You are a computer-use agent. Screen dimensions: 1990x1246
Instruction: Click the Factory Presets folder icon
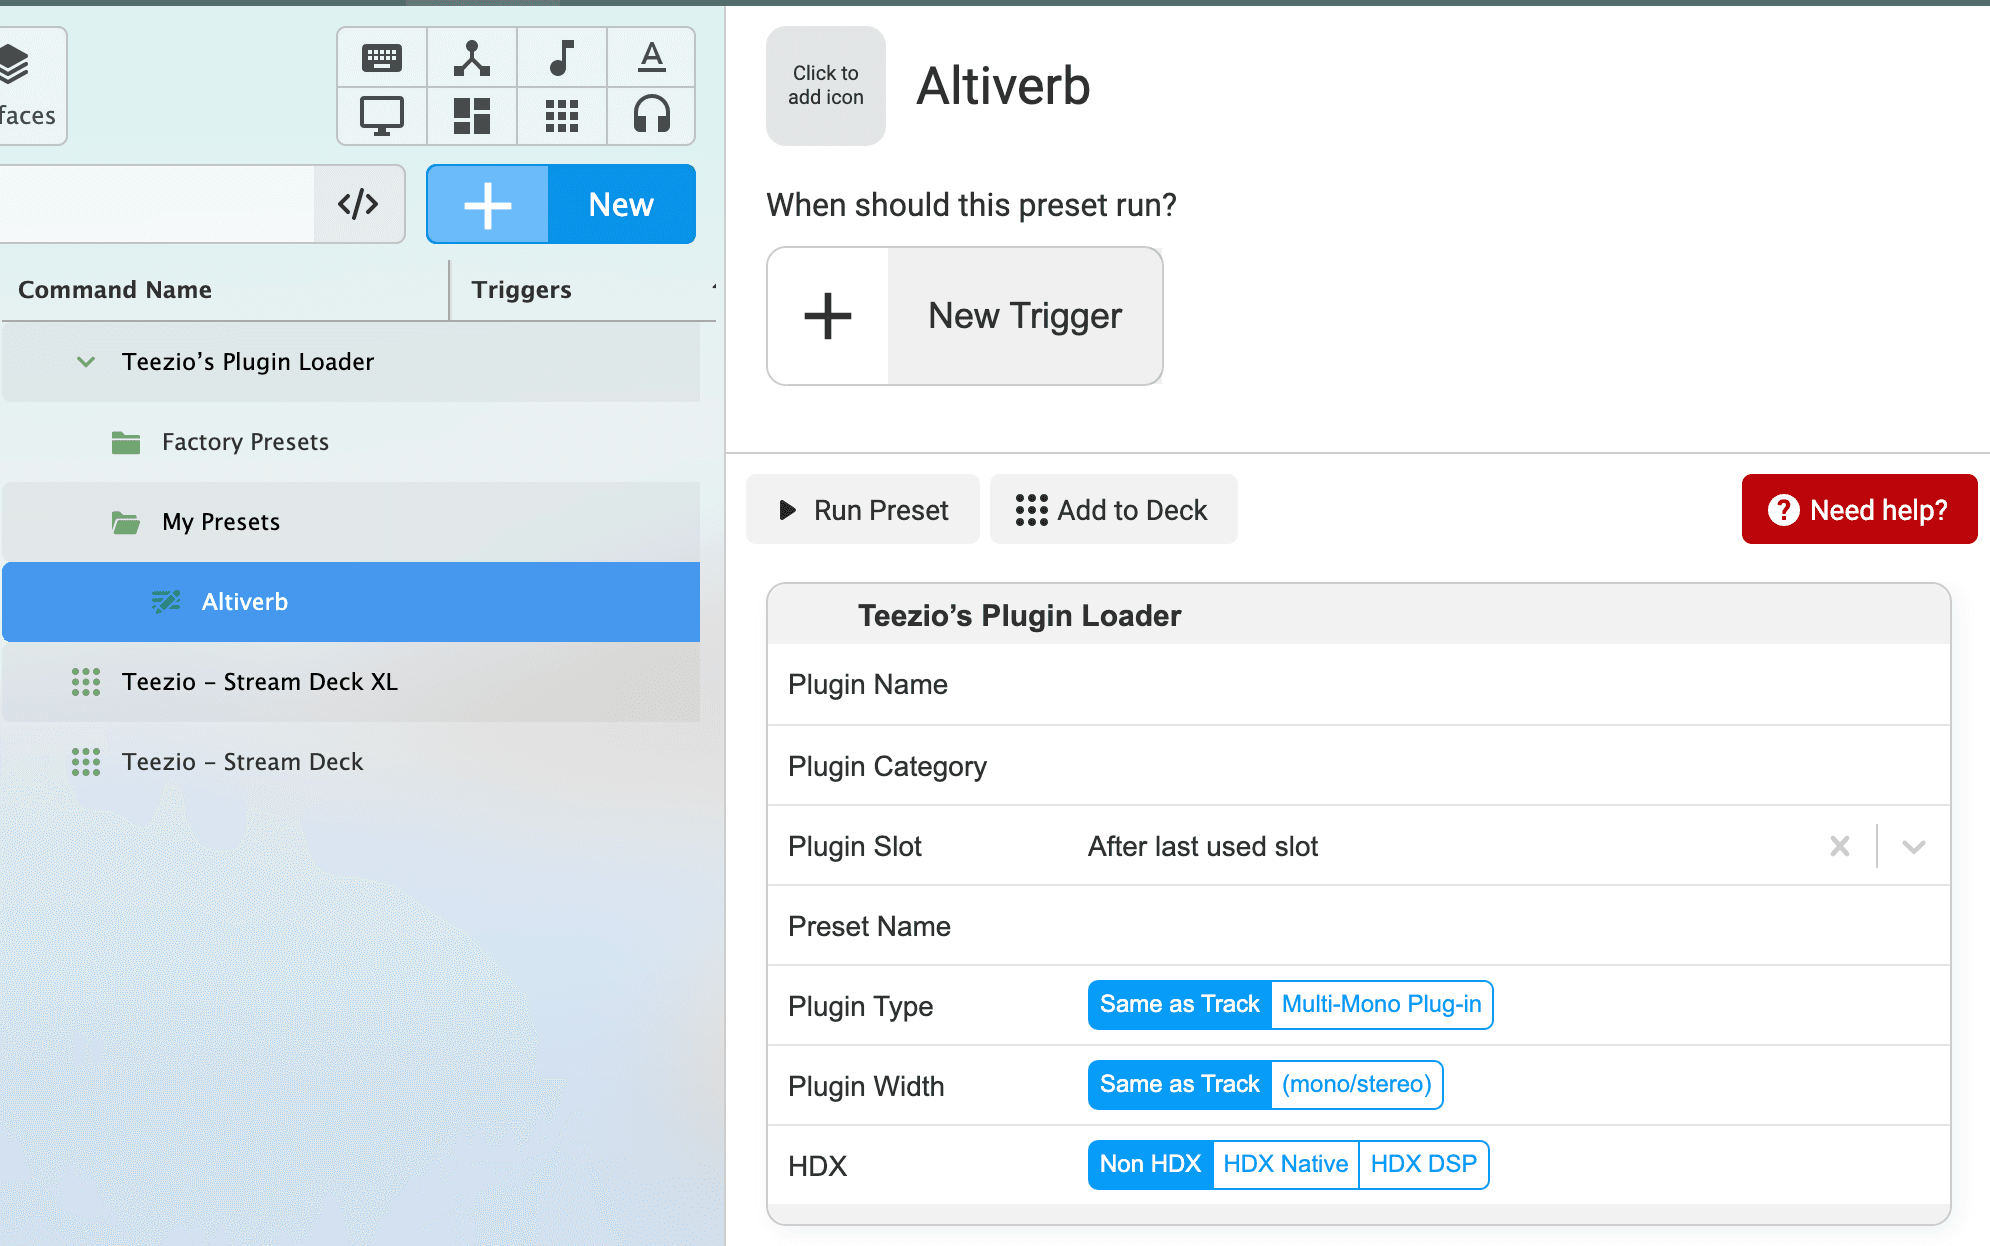[x=126, y=442]
